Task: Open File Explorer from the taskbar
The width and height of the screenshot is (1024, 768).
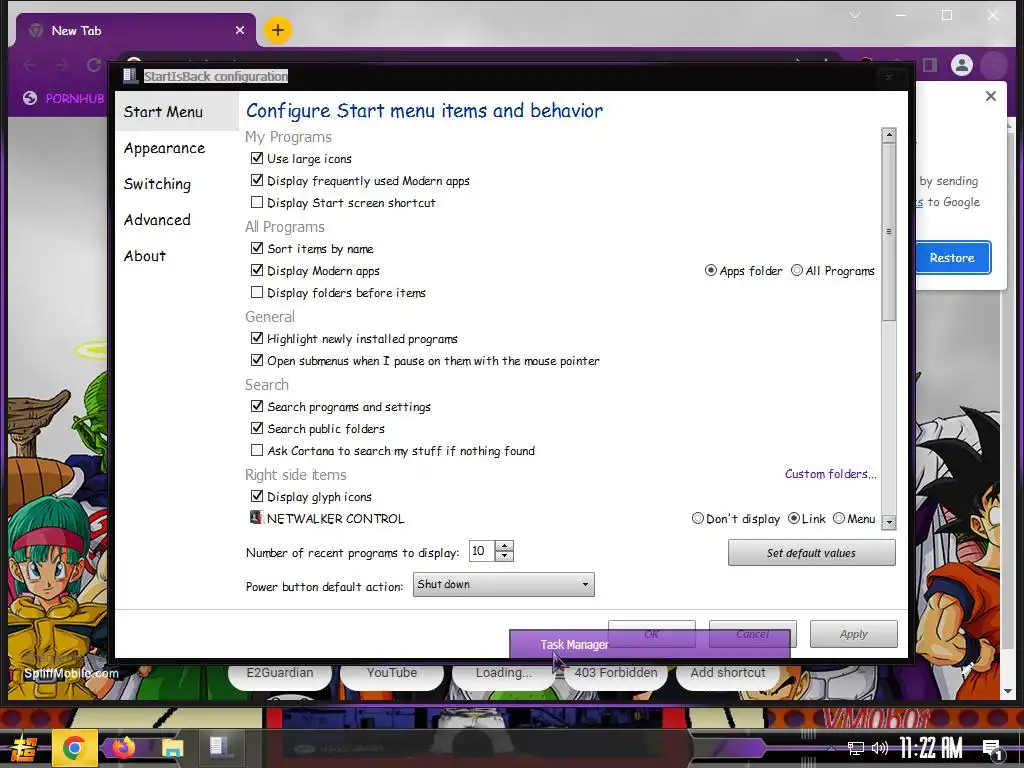Action: click(172, 748)
